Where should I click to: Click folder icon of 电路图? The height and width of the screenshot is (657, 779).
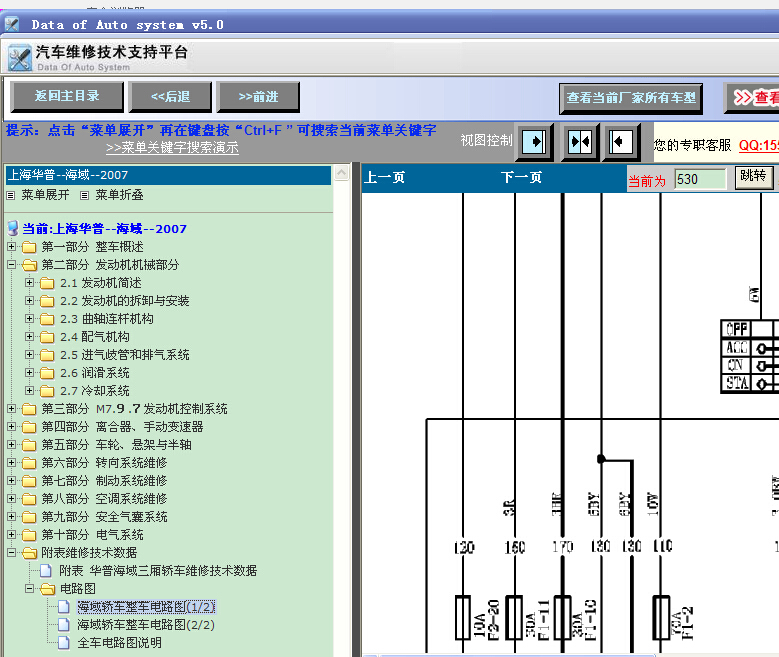(48, 589)
